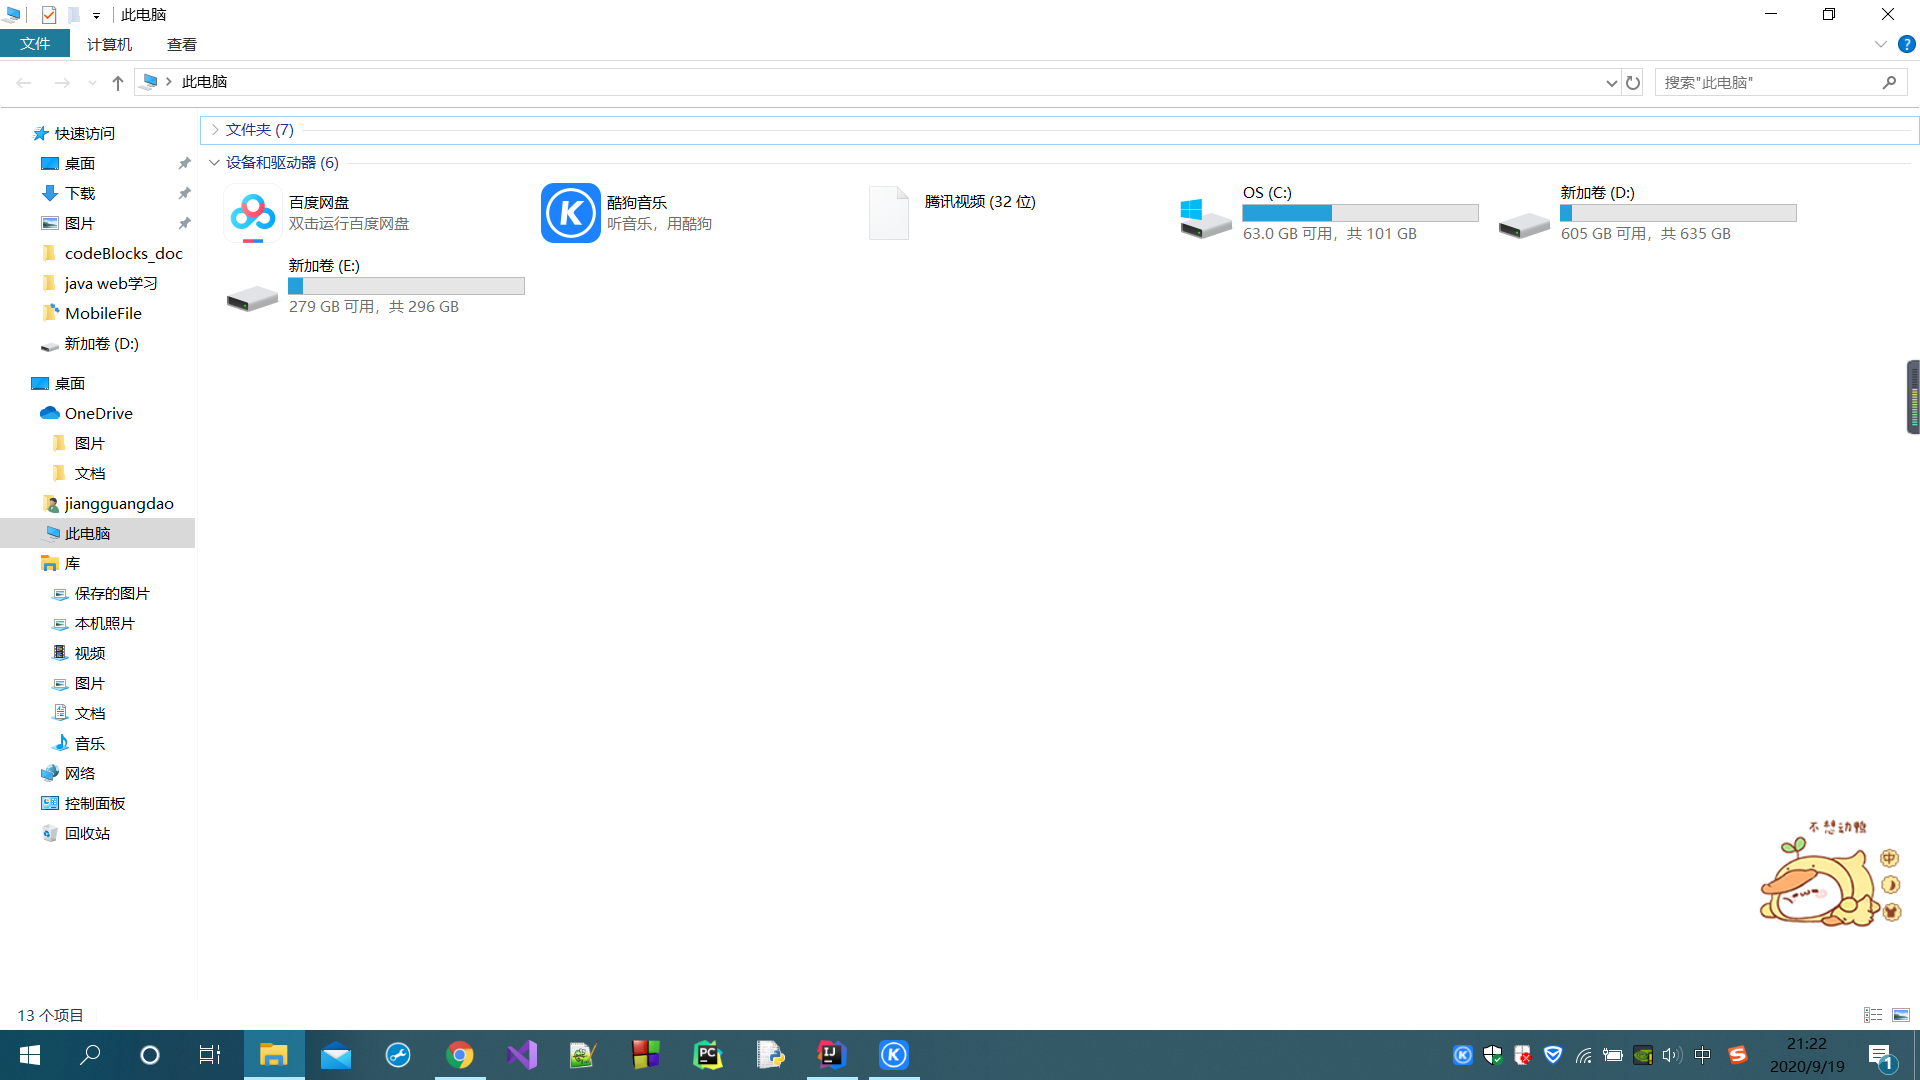Screen dimensions: 1920x1080
Task: Open address bar history dropdown
Action: coord(1611,83)
